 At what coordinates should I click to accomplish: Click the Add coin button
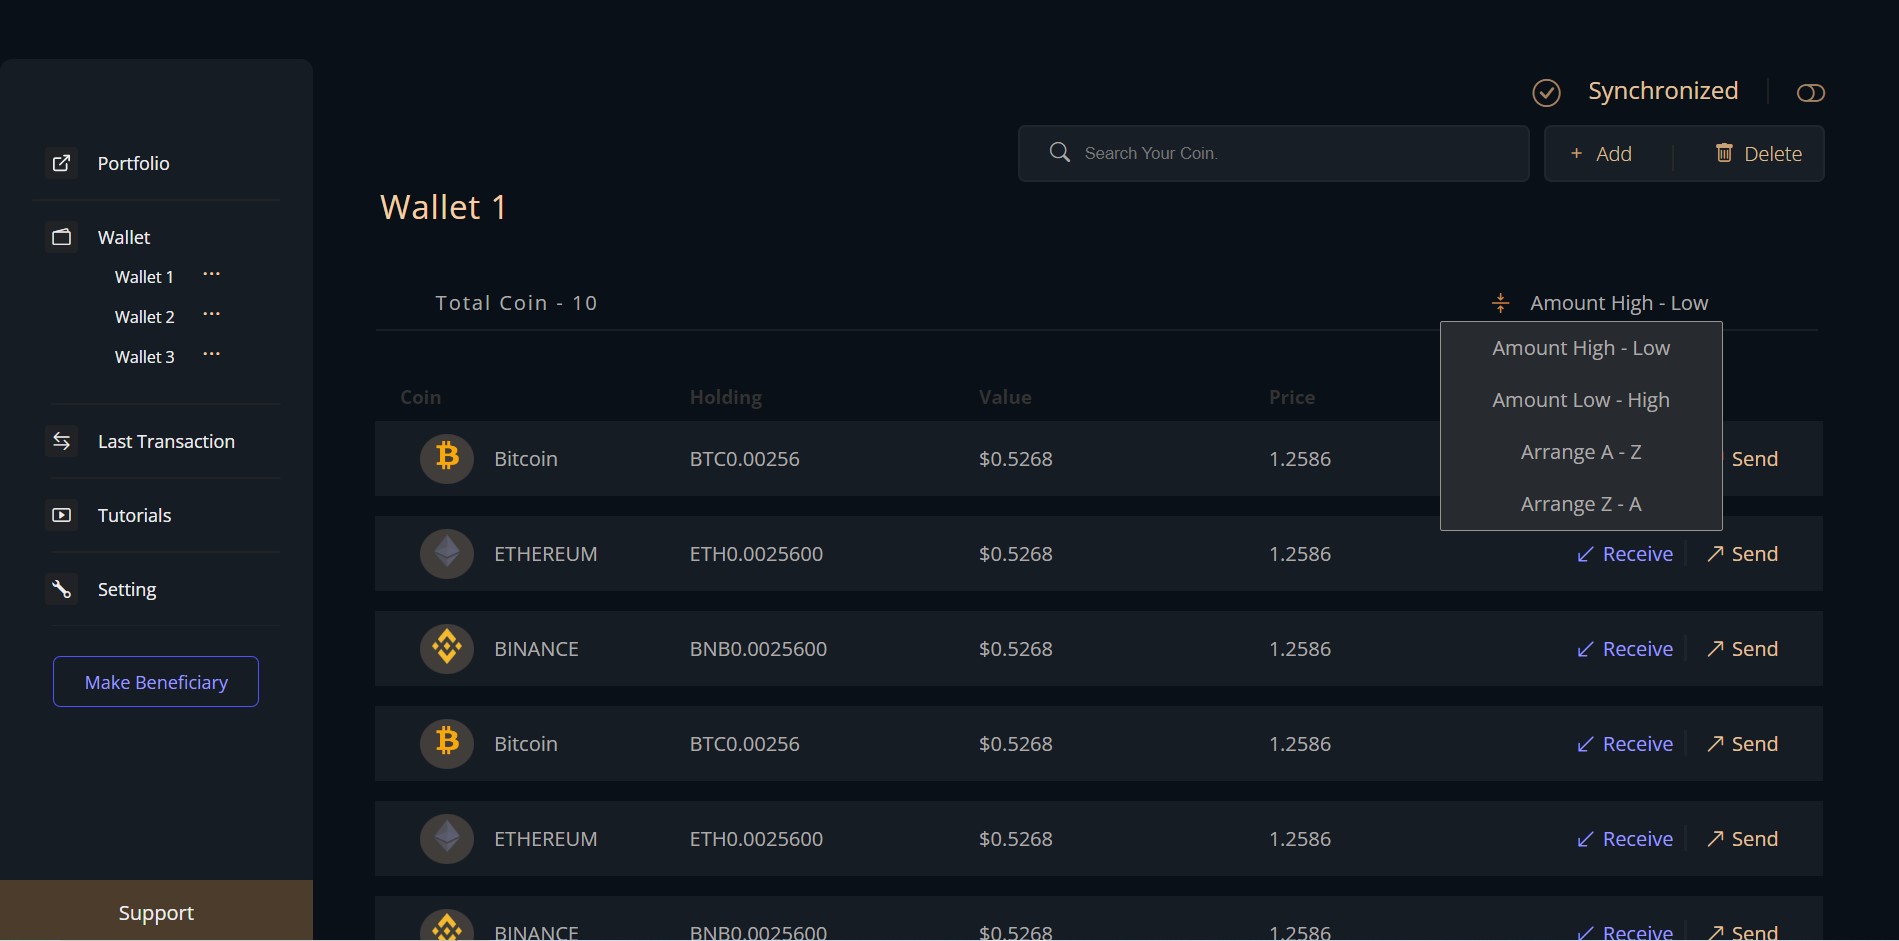click(x=1601, y=154)
